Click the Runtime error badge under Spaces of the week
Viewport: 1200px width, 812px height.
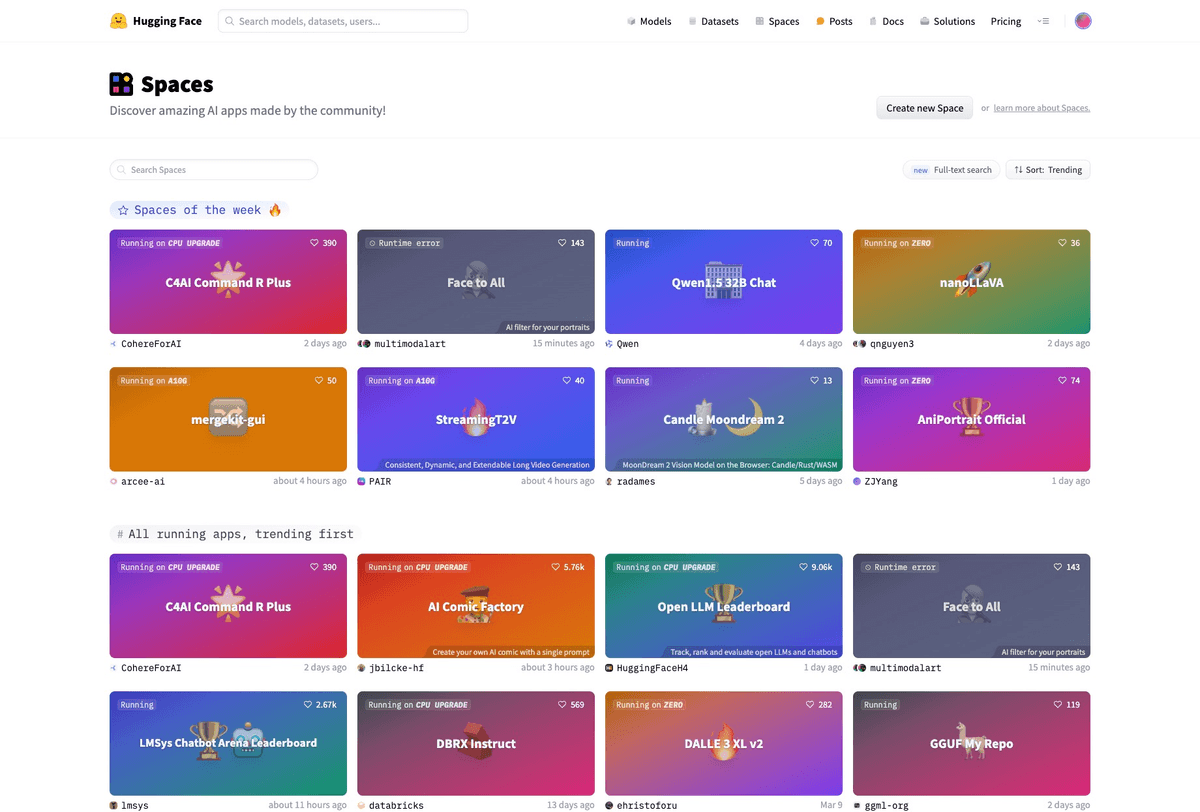pos(405,243)
